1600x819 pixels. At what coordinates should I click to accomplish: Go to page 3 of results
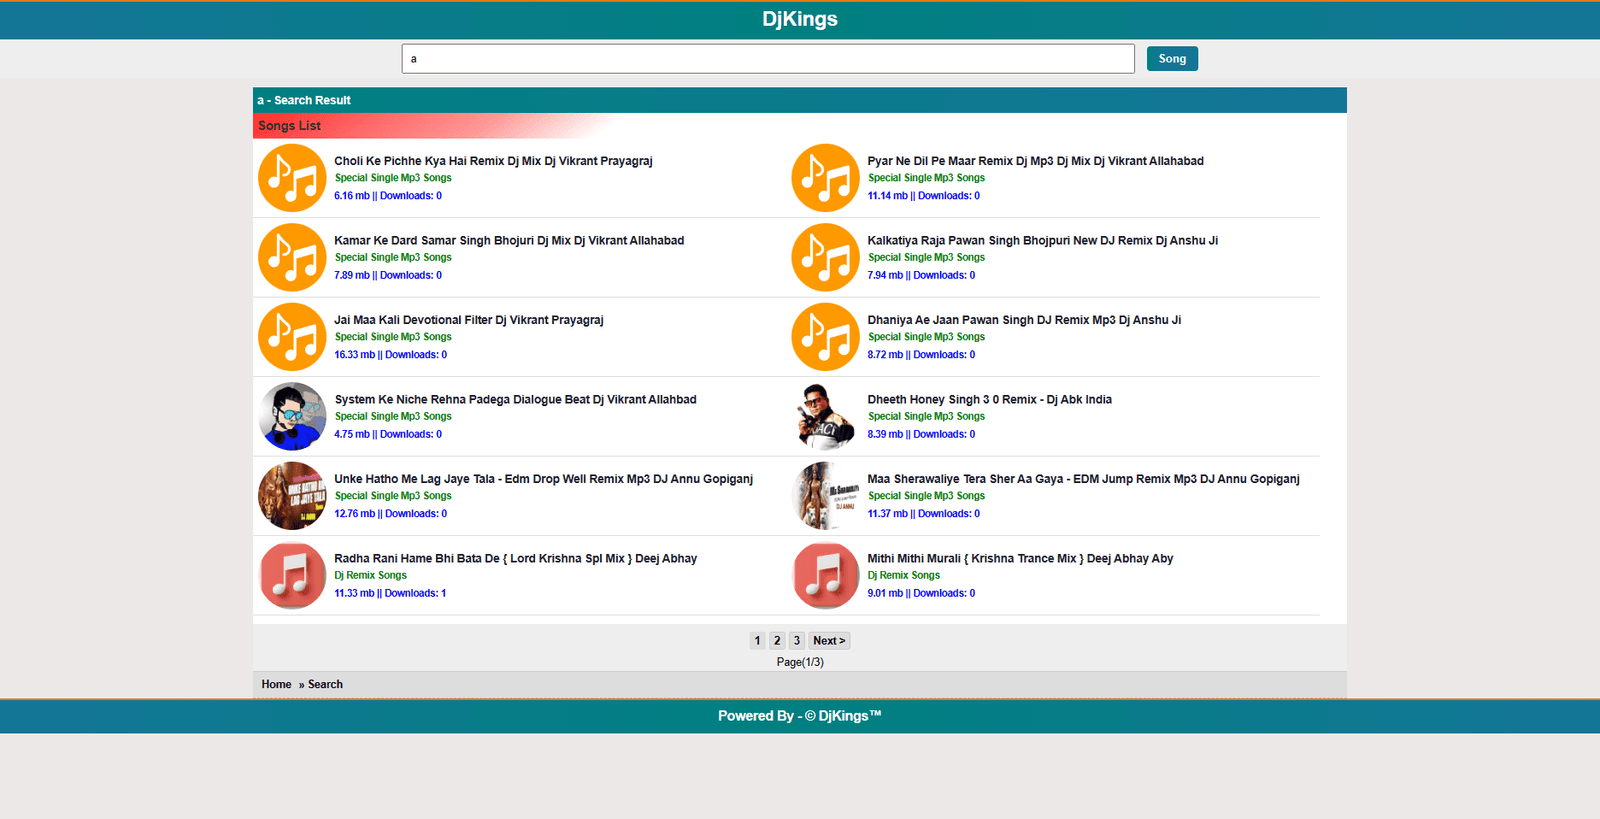(797, 641)
